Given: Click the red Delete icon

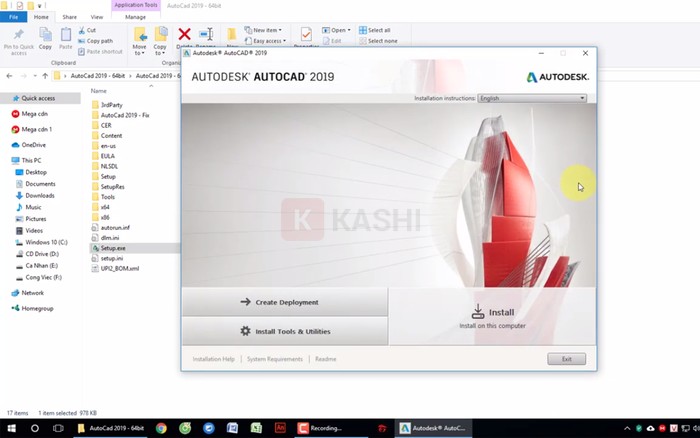Looking at the screenshot, I should (184, 34).
